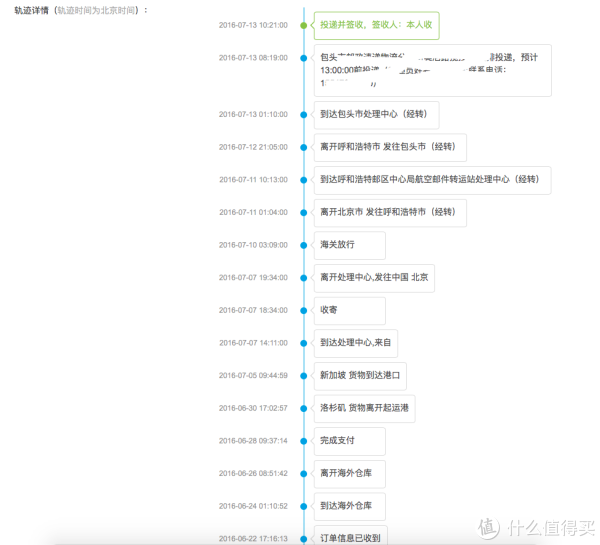
Task: Select the 新加坡 货物到达港口 entry box
Action: pos(360,376)
